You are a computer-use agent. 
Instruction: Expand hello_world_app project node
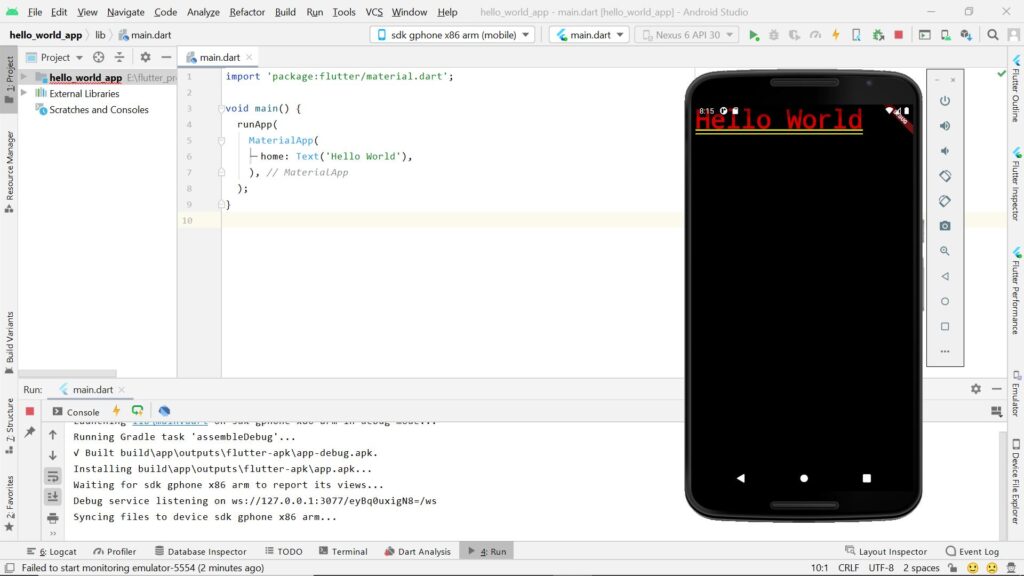pos(24,77)
